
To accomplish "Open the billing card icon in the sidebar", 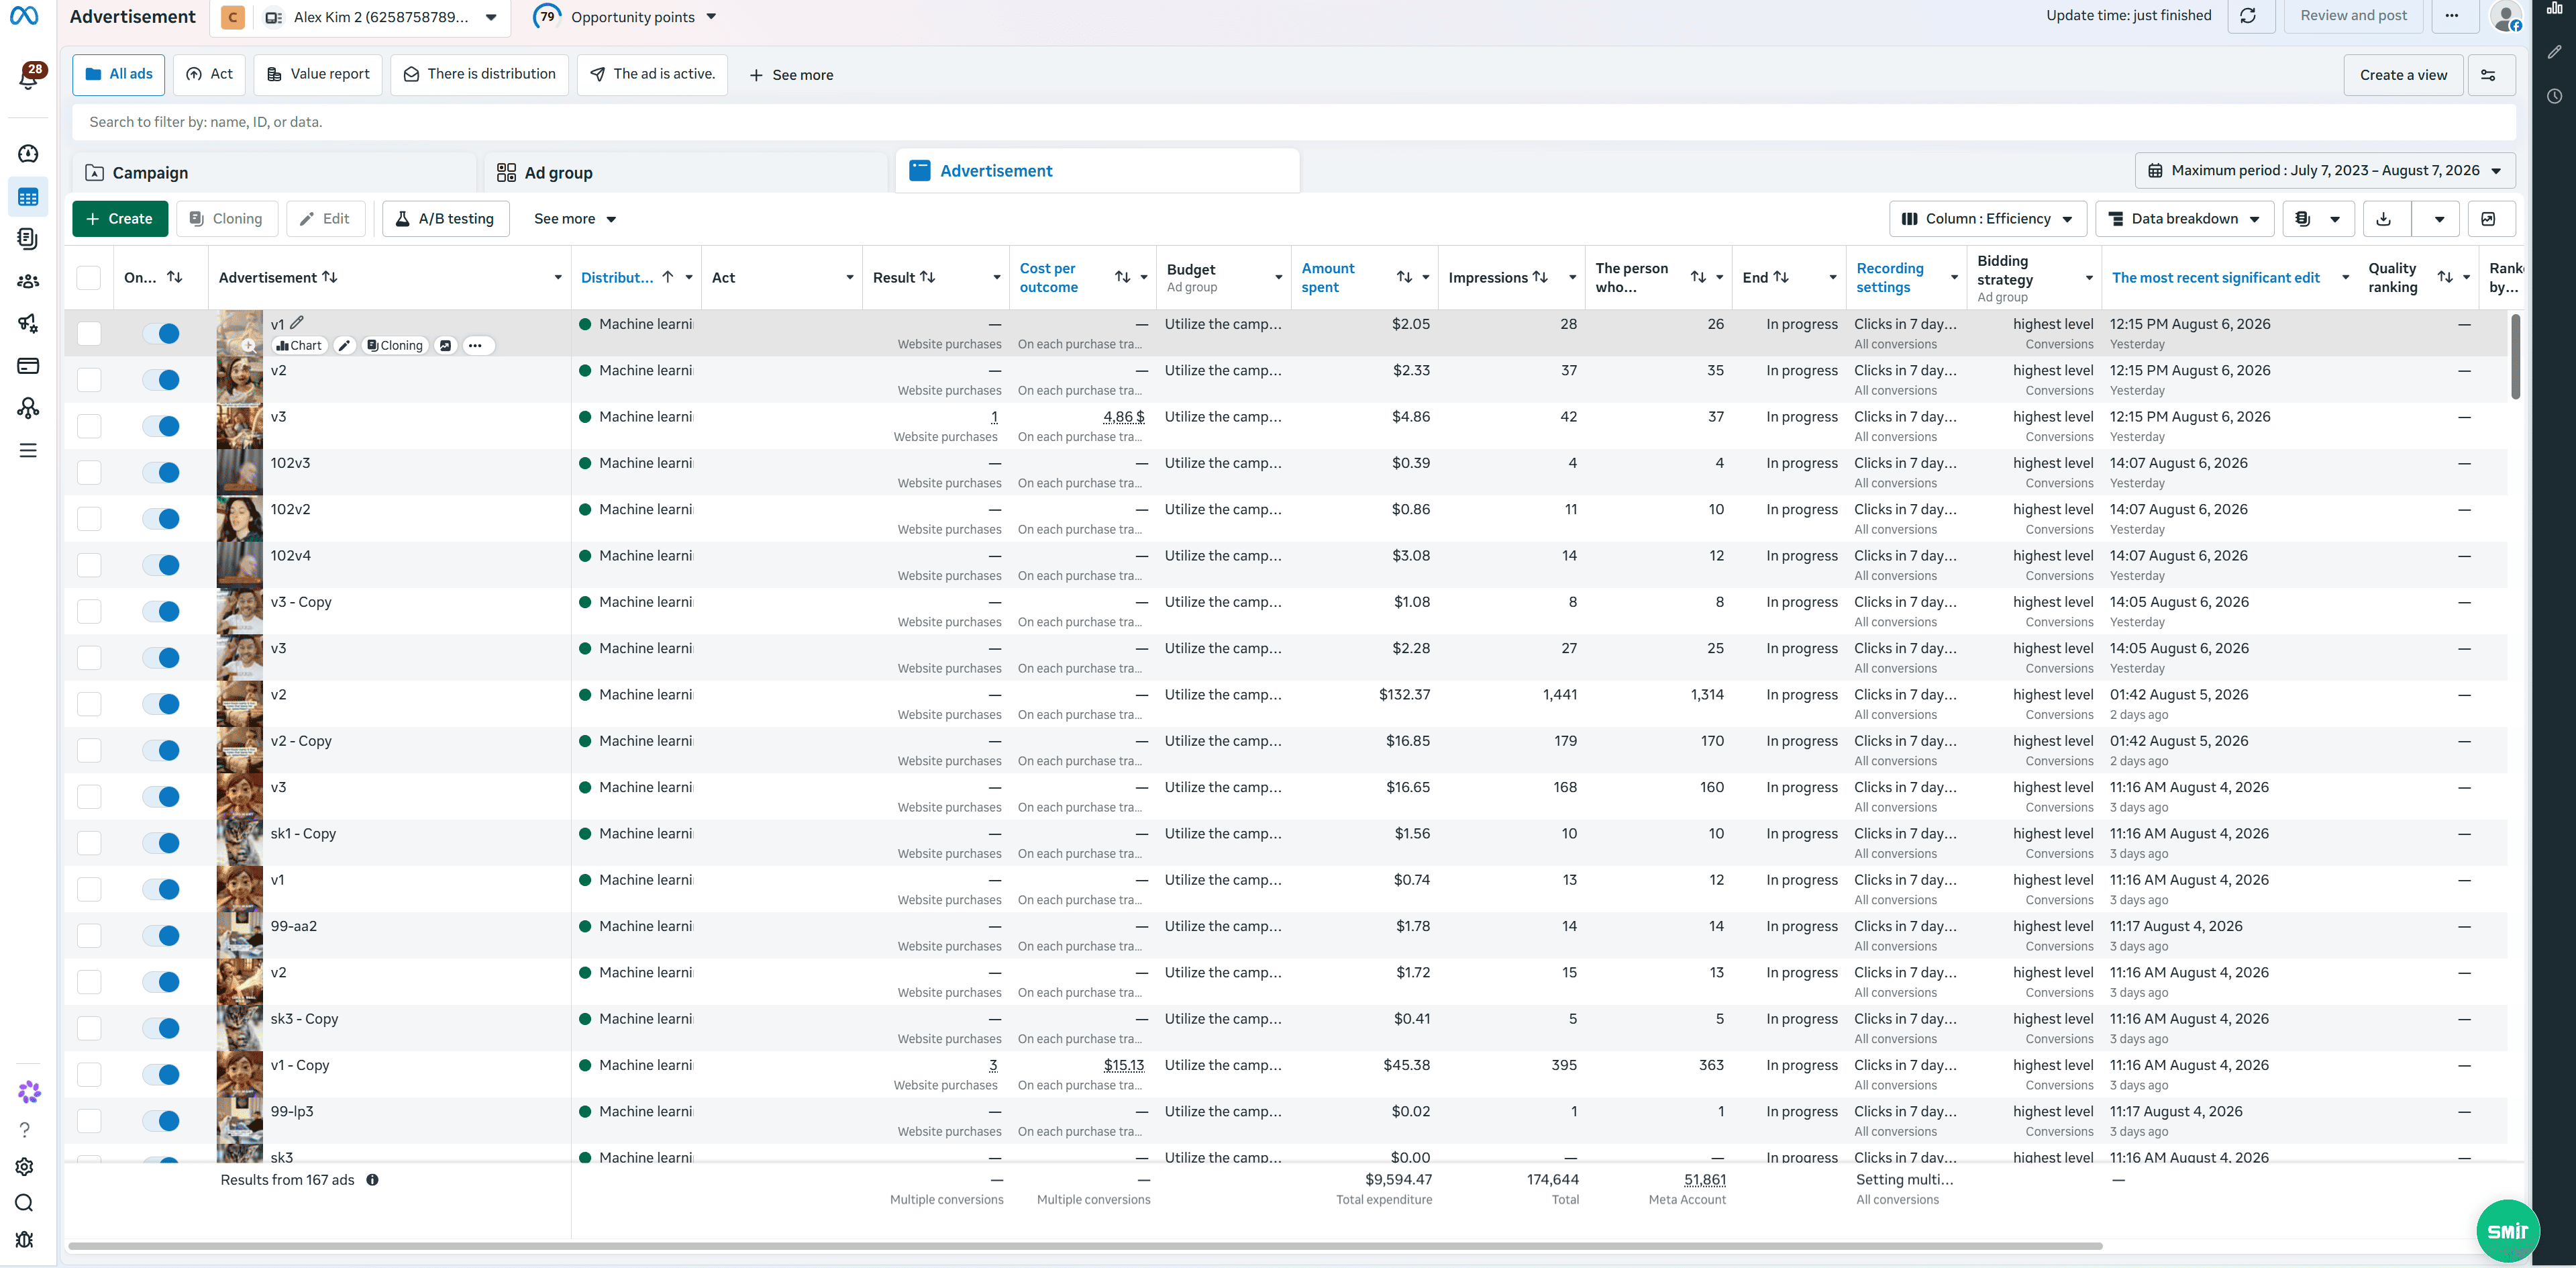I will click(28, 366).
